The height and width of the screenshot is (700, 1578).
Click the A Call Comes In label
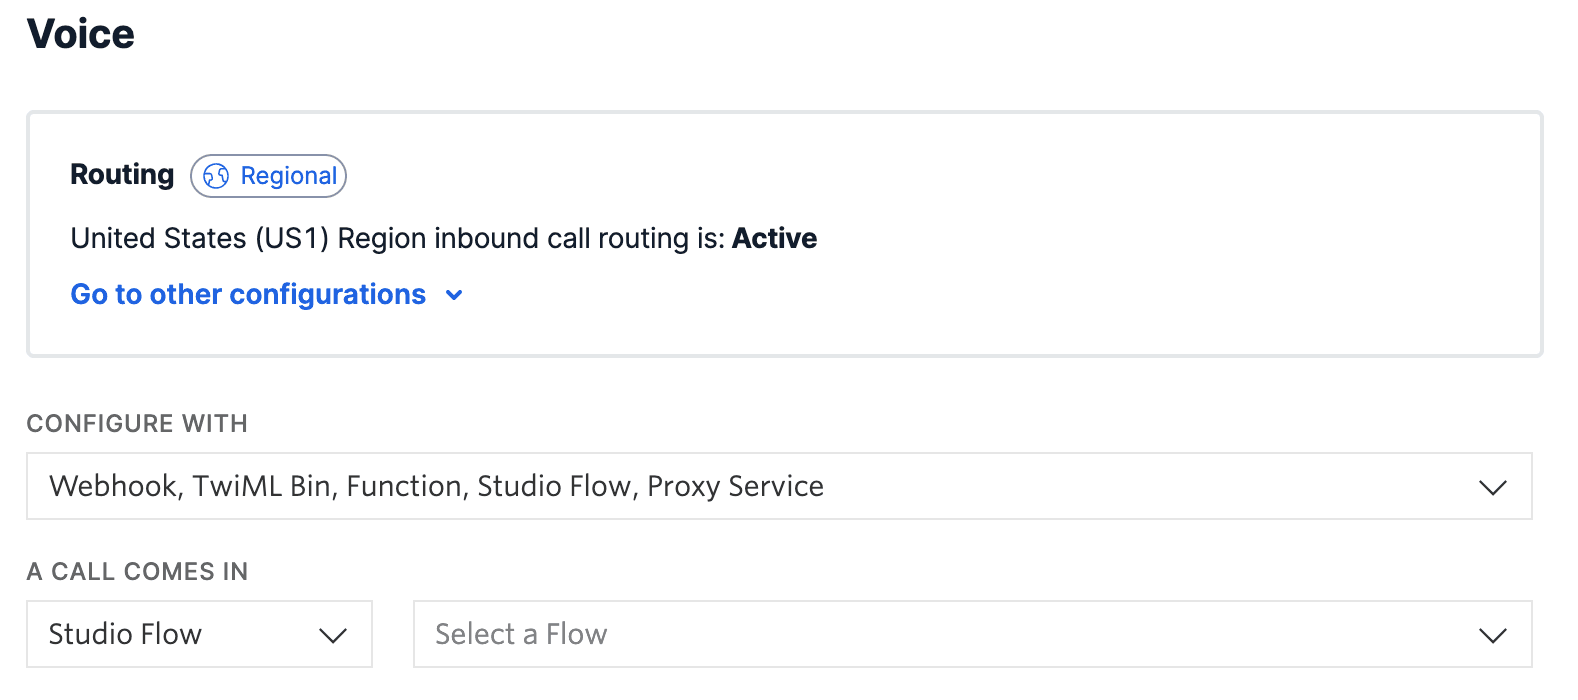tap(137, 571)
